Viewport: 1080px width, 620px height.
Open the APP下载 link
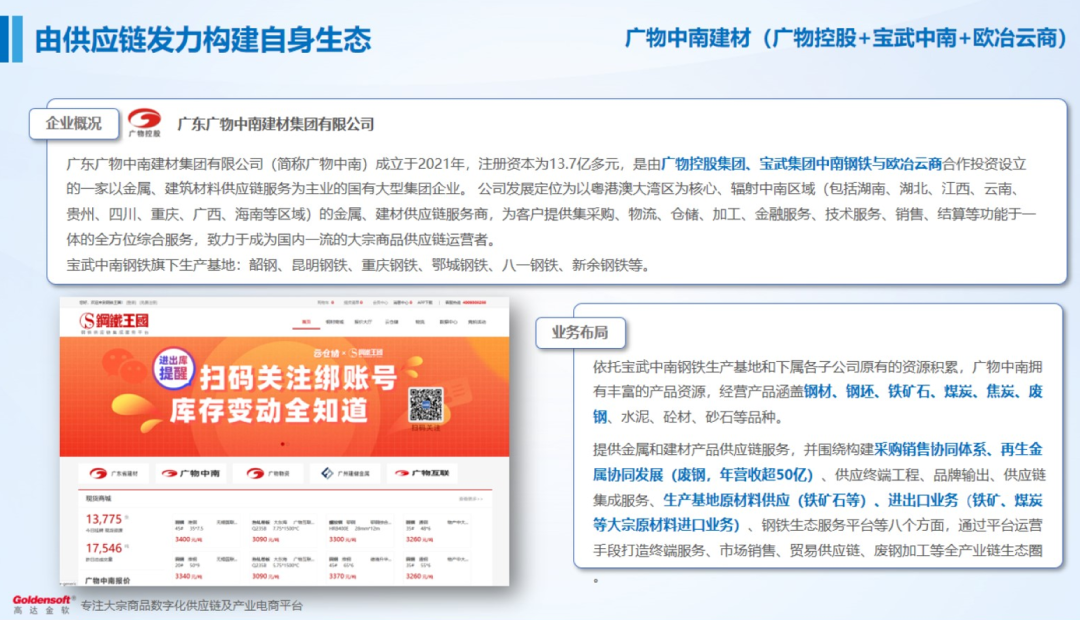(x=425, y=303)
